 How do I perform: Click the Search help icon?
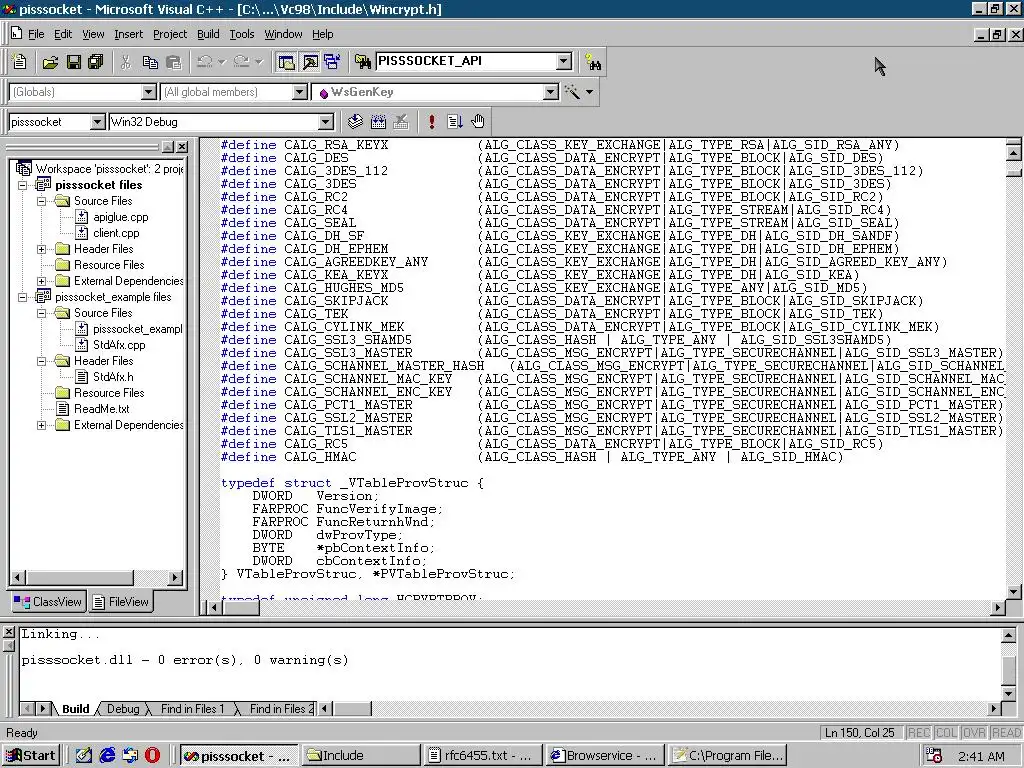593,62
